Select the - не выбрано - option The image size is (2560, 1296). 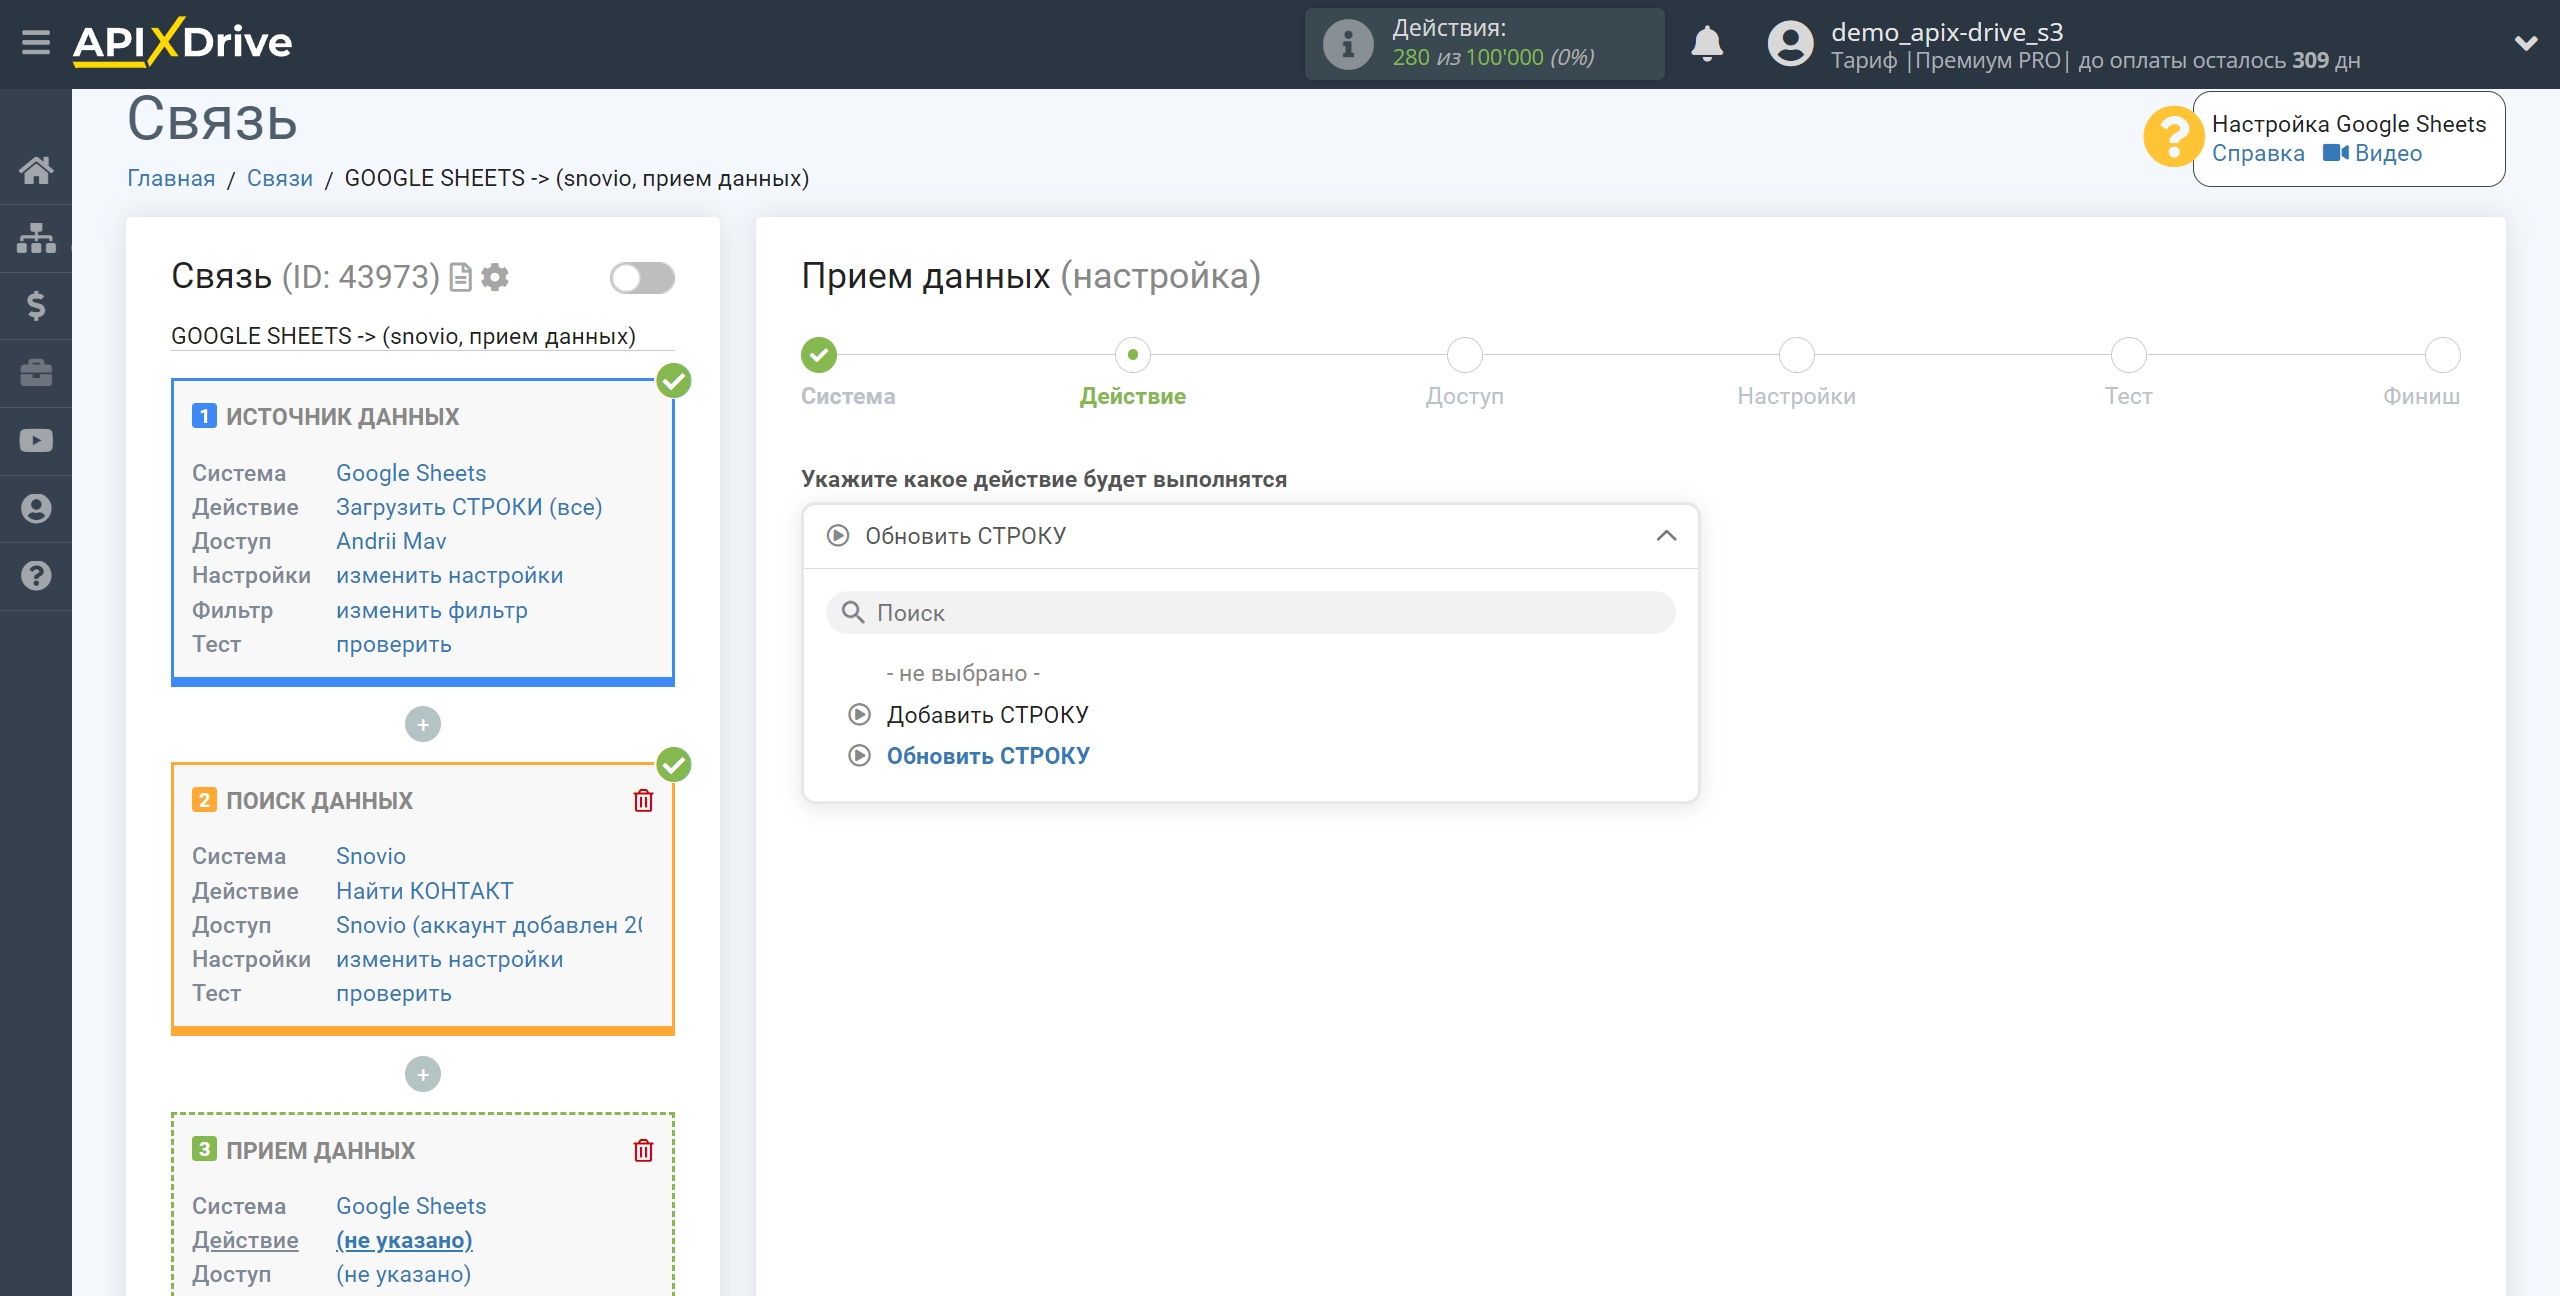(x=963, y=673)
